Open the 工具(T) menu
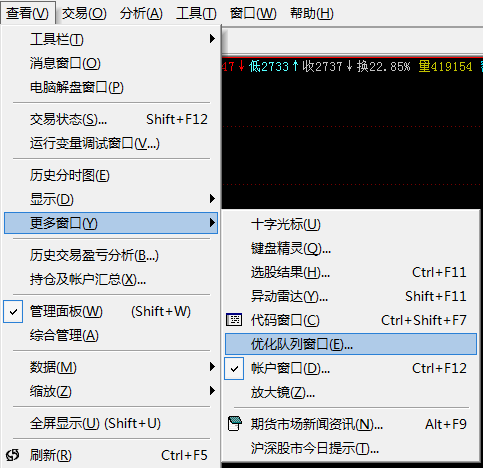The image size is (483, 468). tap(196, 13)
